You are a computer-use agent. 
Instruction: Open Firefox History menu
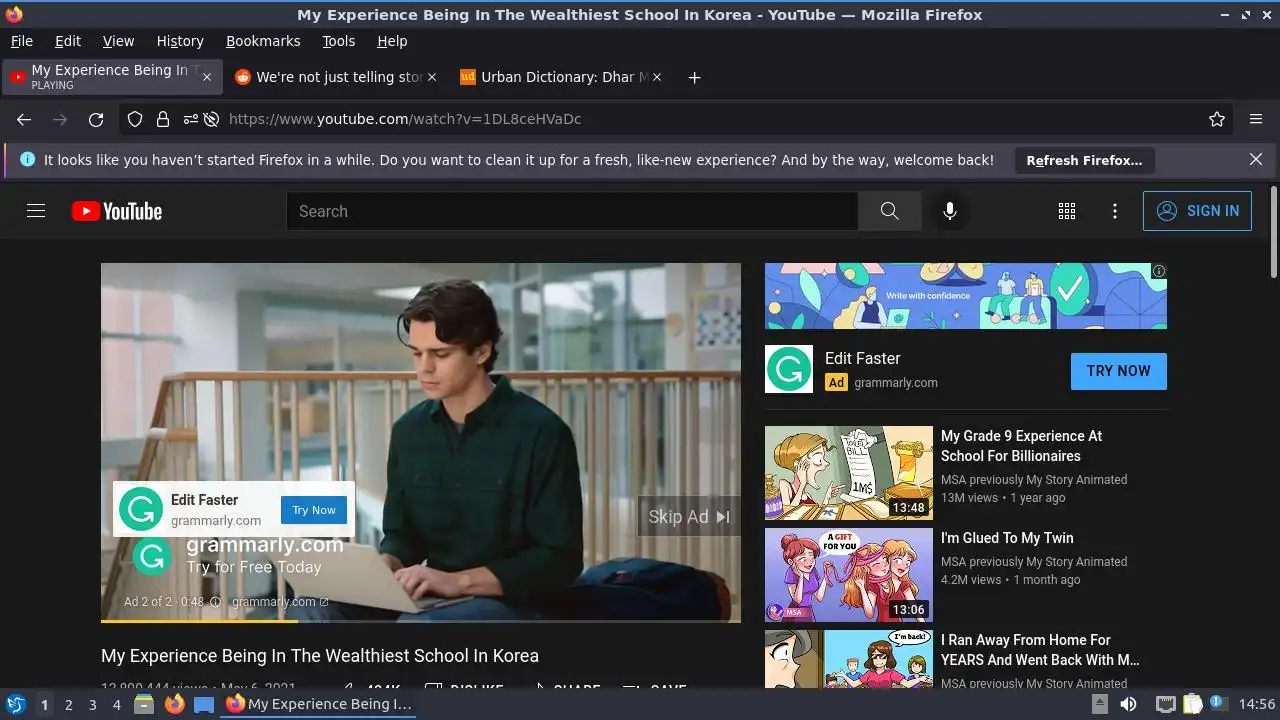180,41
